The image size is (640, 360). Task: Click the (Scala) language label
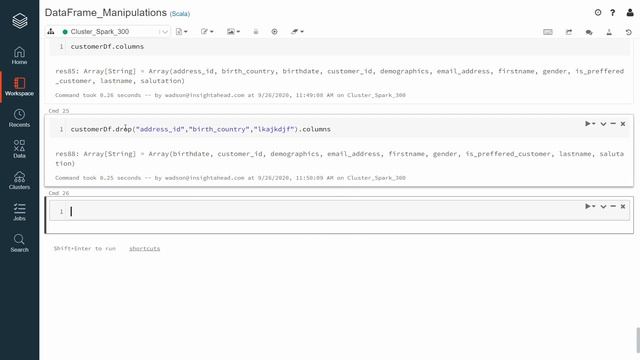(x=180, y=14)
